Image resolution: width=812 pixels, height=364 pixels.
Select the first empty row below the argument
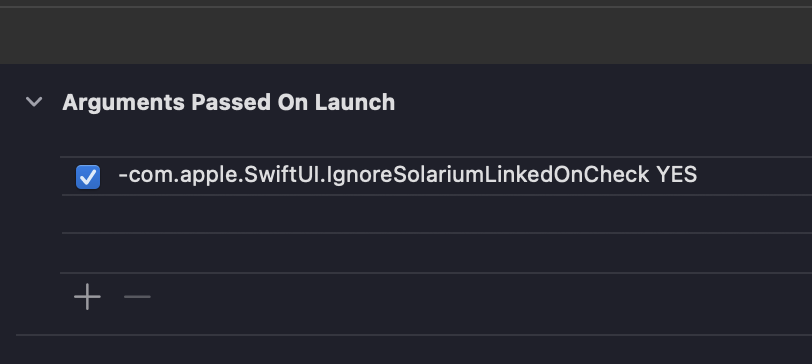coord(436,214)
